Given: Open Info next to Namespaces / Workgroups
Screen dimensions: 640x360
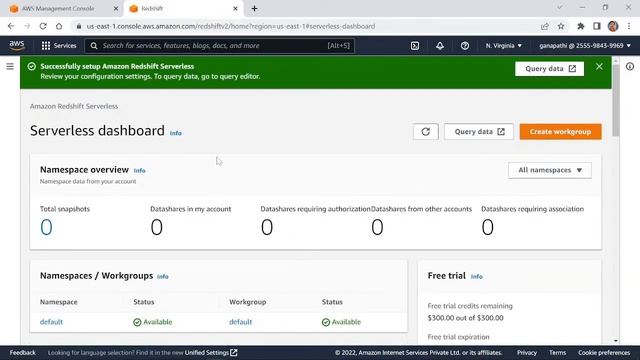Looking at the screenshot, I should tap(162, 276).
